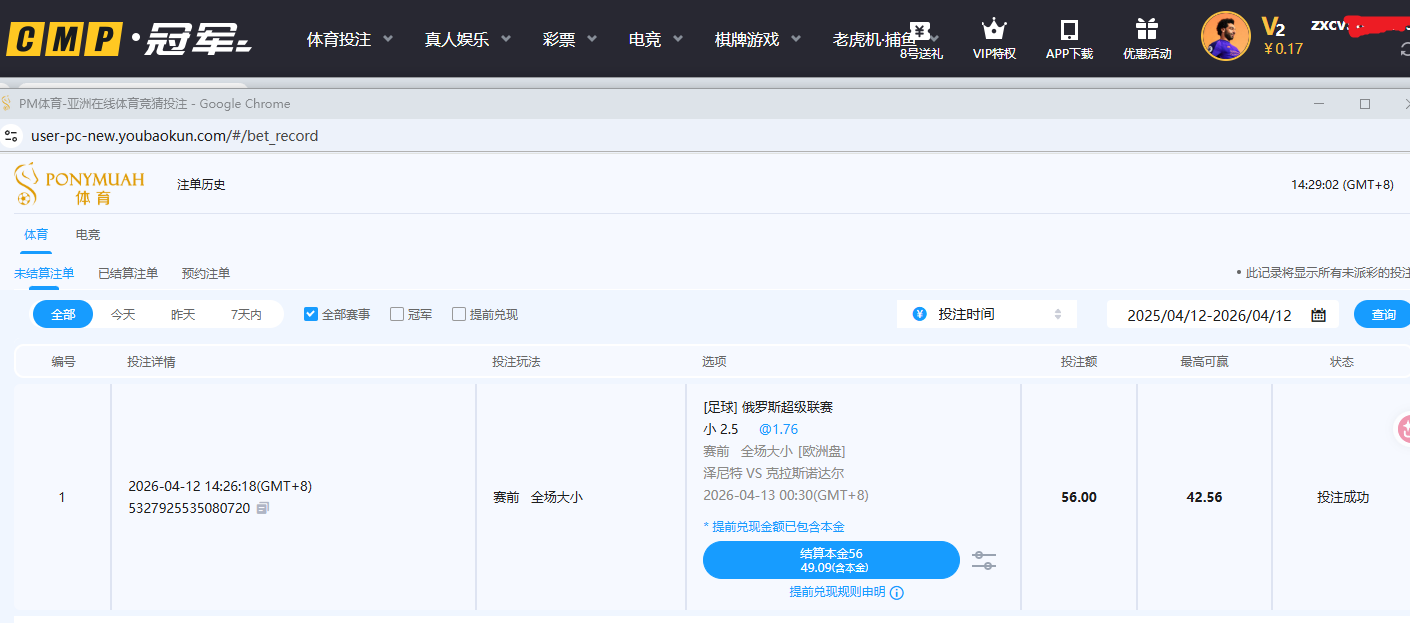Expand the 真人娱乐 navigation menu

pos(467,39)
